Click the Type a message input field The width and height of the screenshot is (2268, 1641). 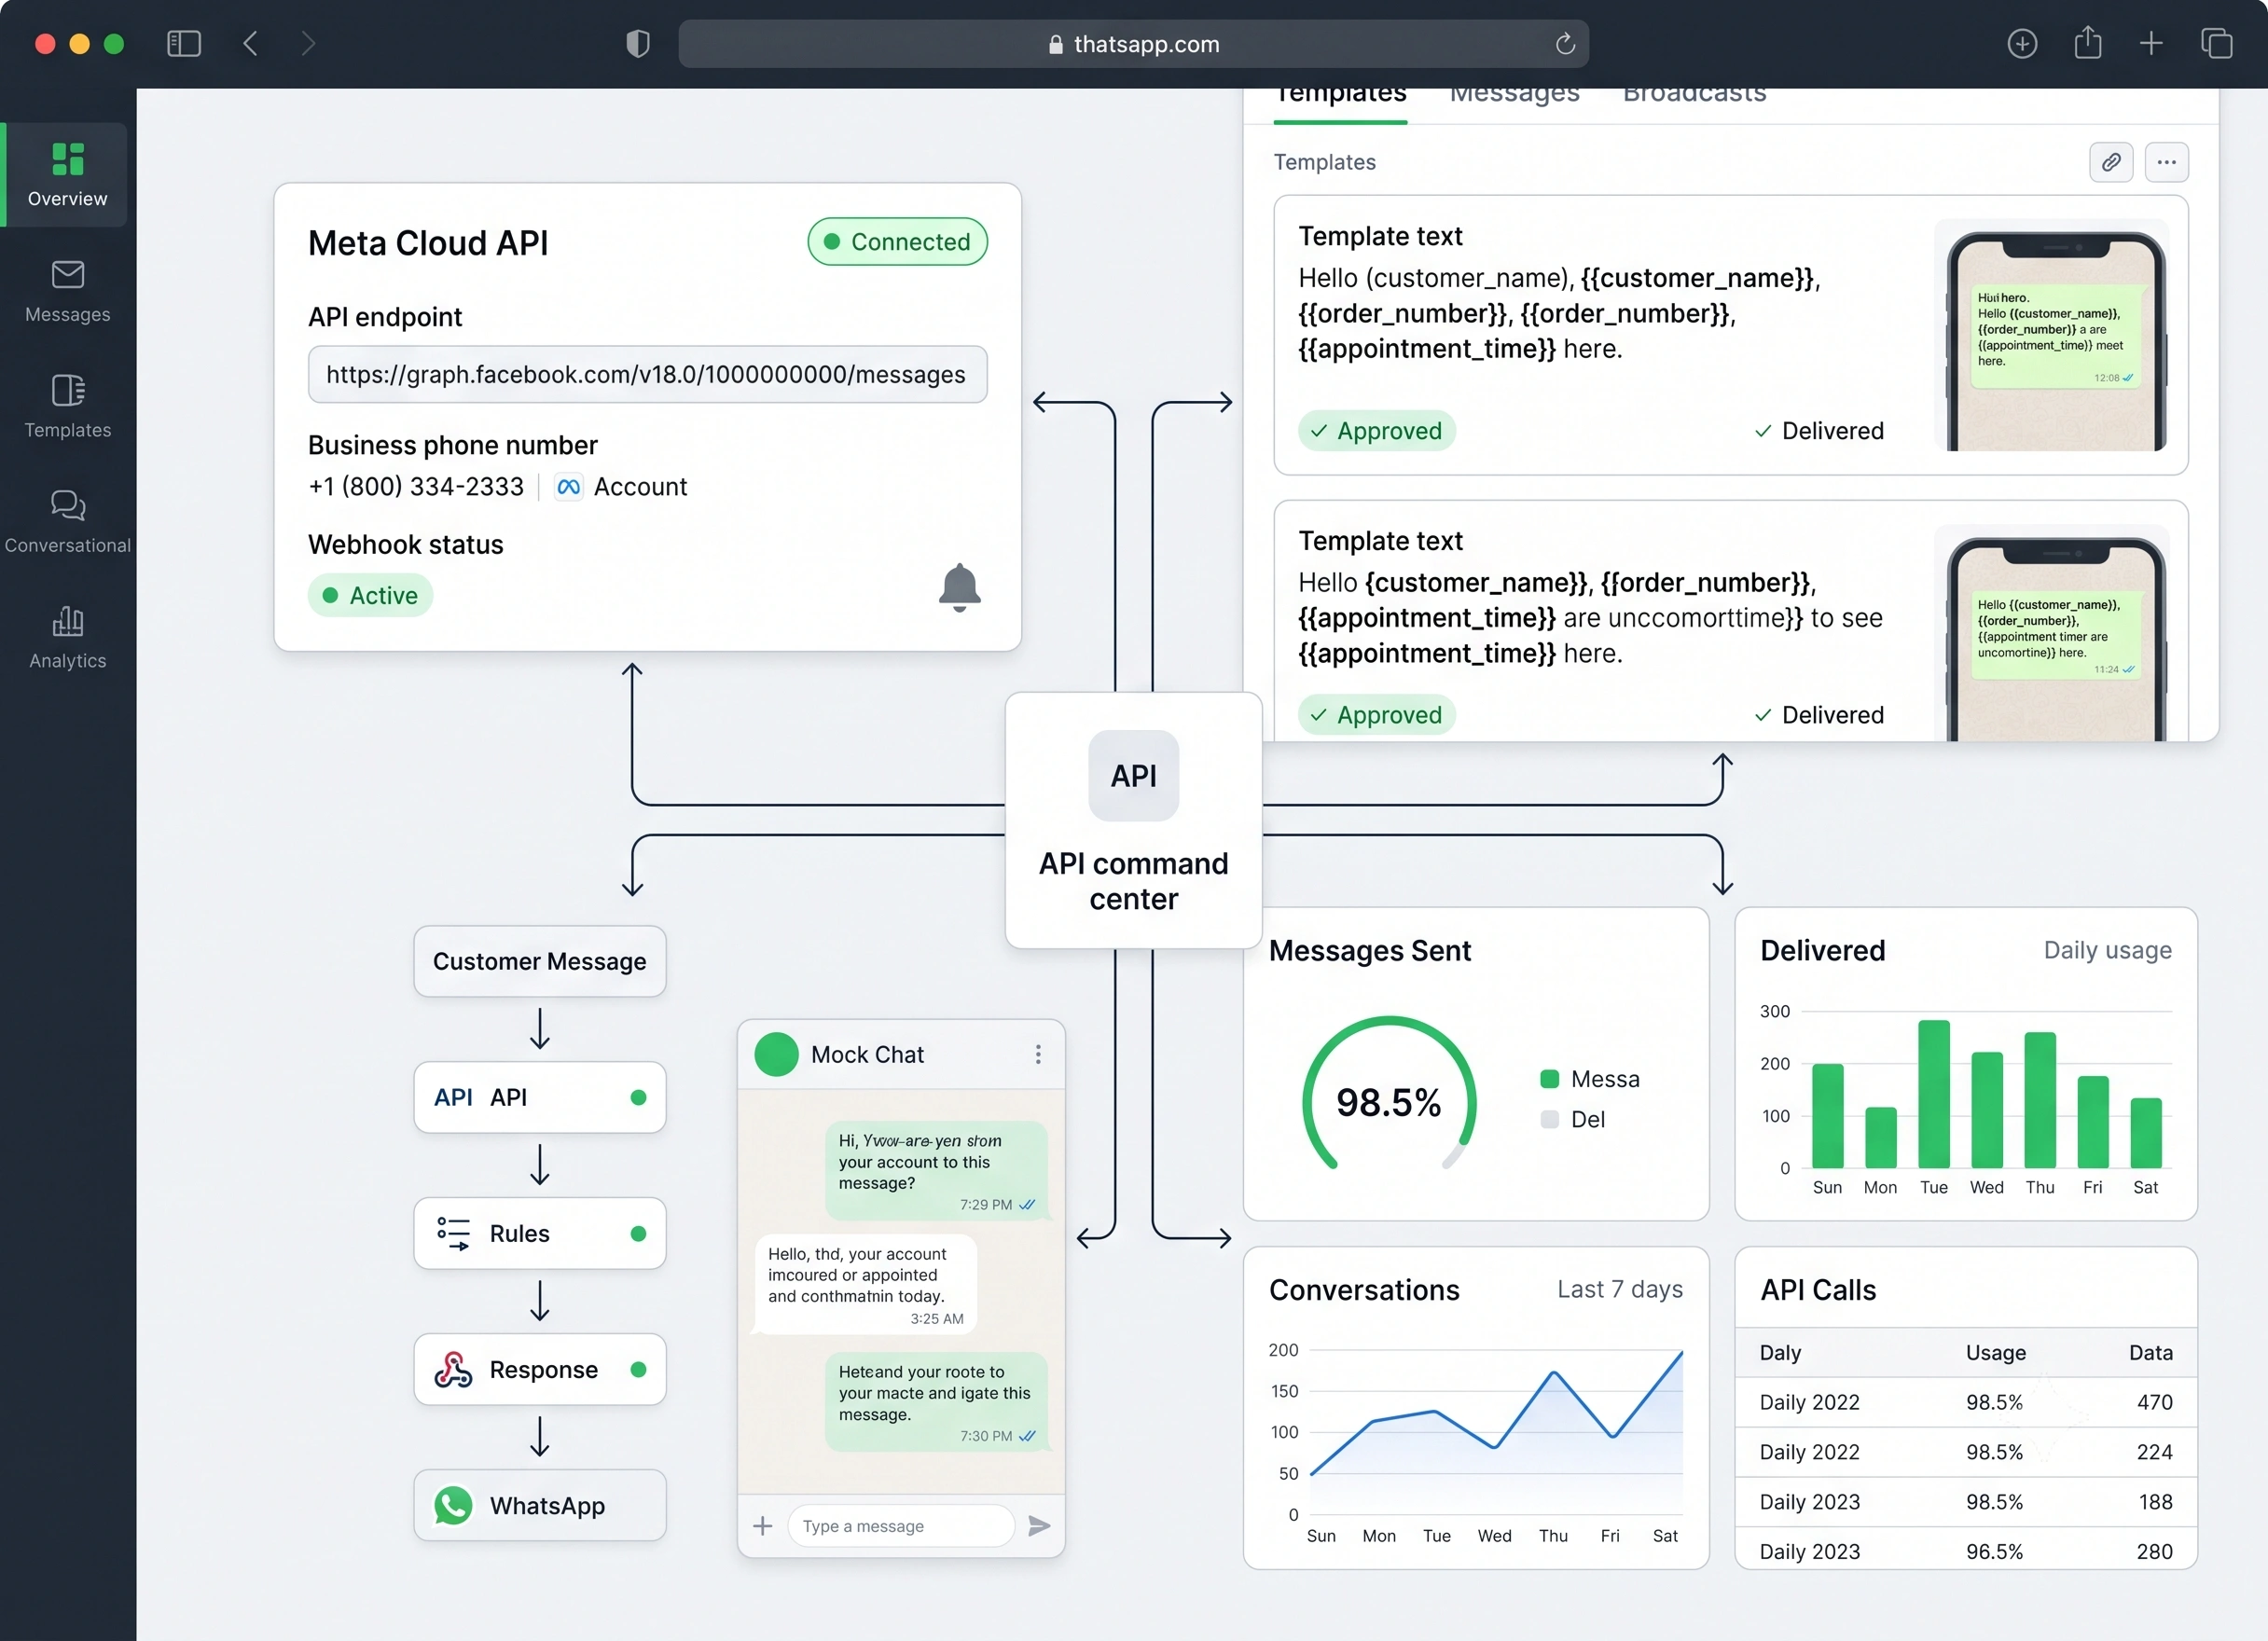(x=901, y=1525)
